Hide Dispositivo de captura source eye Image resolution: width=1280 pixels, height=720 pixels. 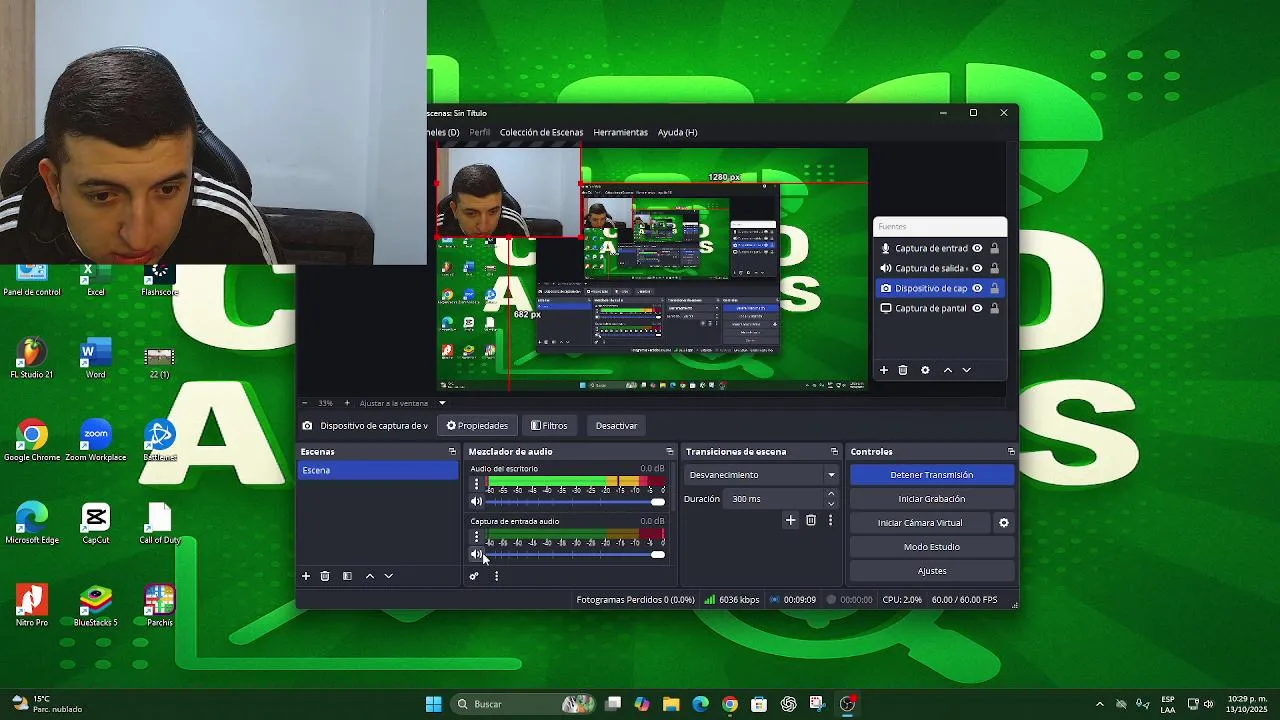pyautogui.click(x=977, y=288)
